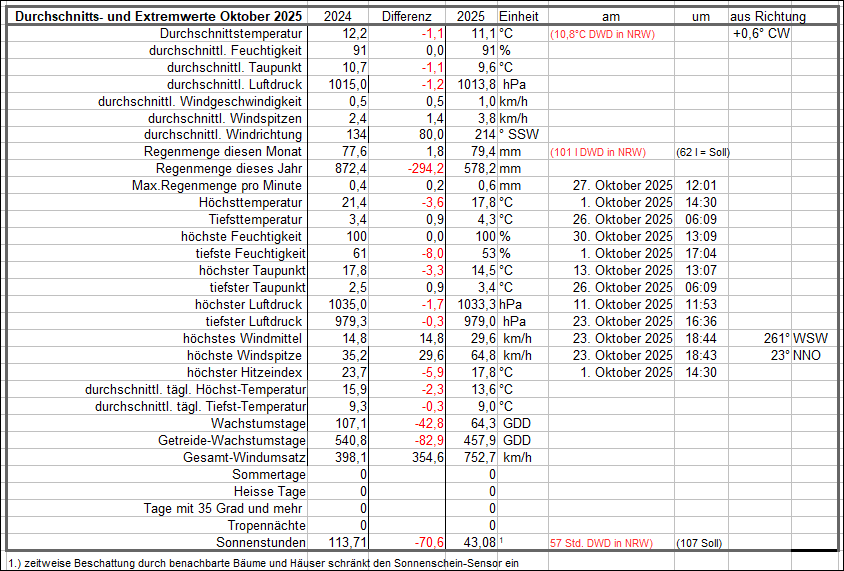Click the red '(101 l DWD in NRW)' note
The image size is (844, 571).
click(x=597, y=152)
